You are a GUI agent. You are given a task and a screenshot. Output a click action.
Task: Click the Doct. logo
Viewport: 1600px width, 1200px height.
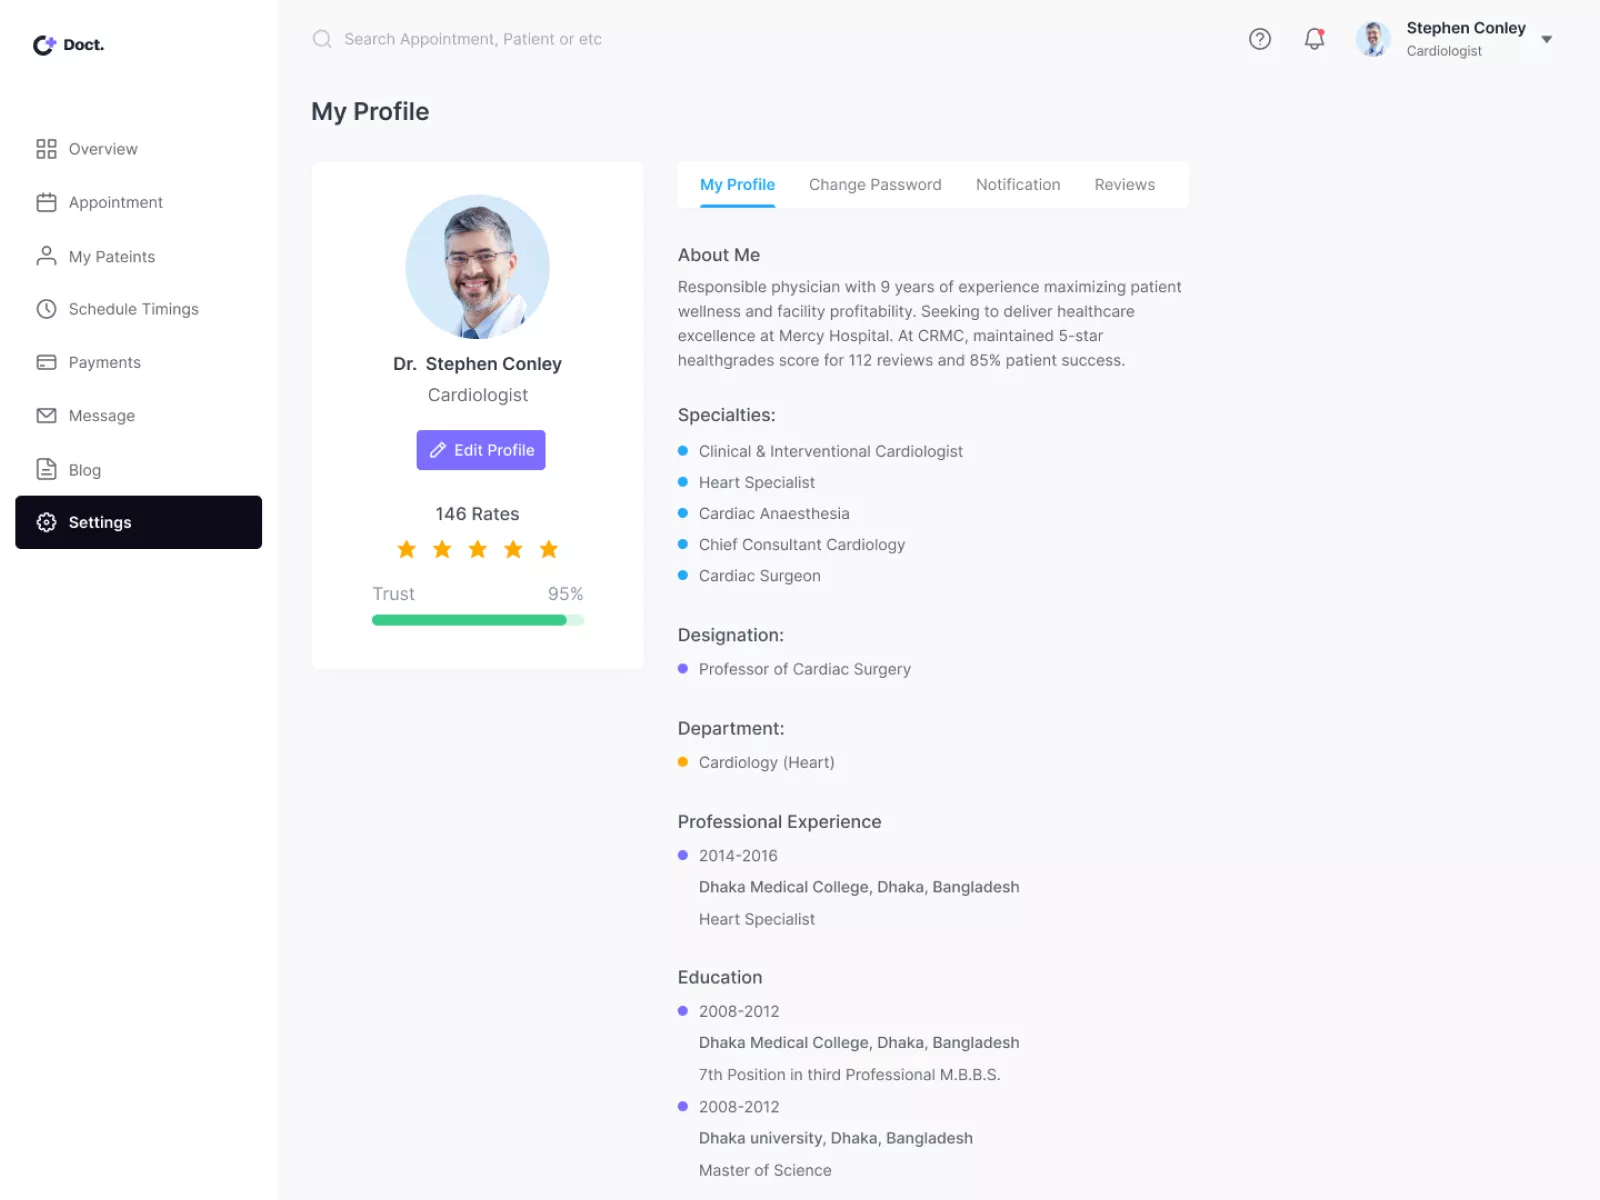[67, 44]
